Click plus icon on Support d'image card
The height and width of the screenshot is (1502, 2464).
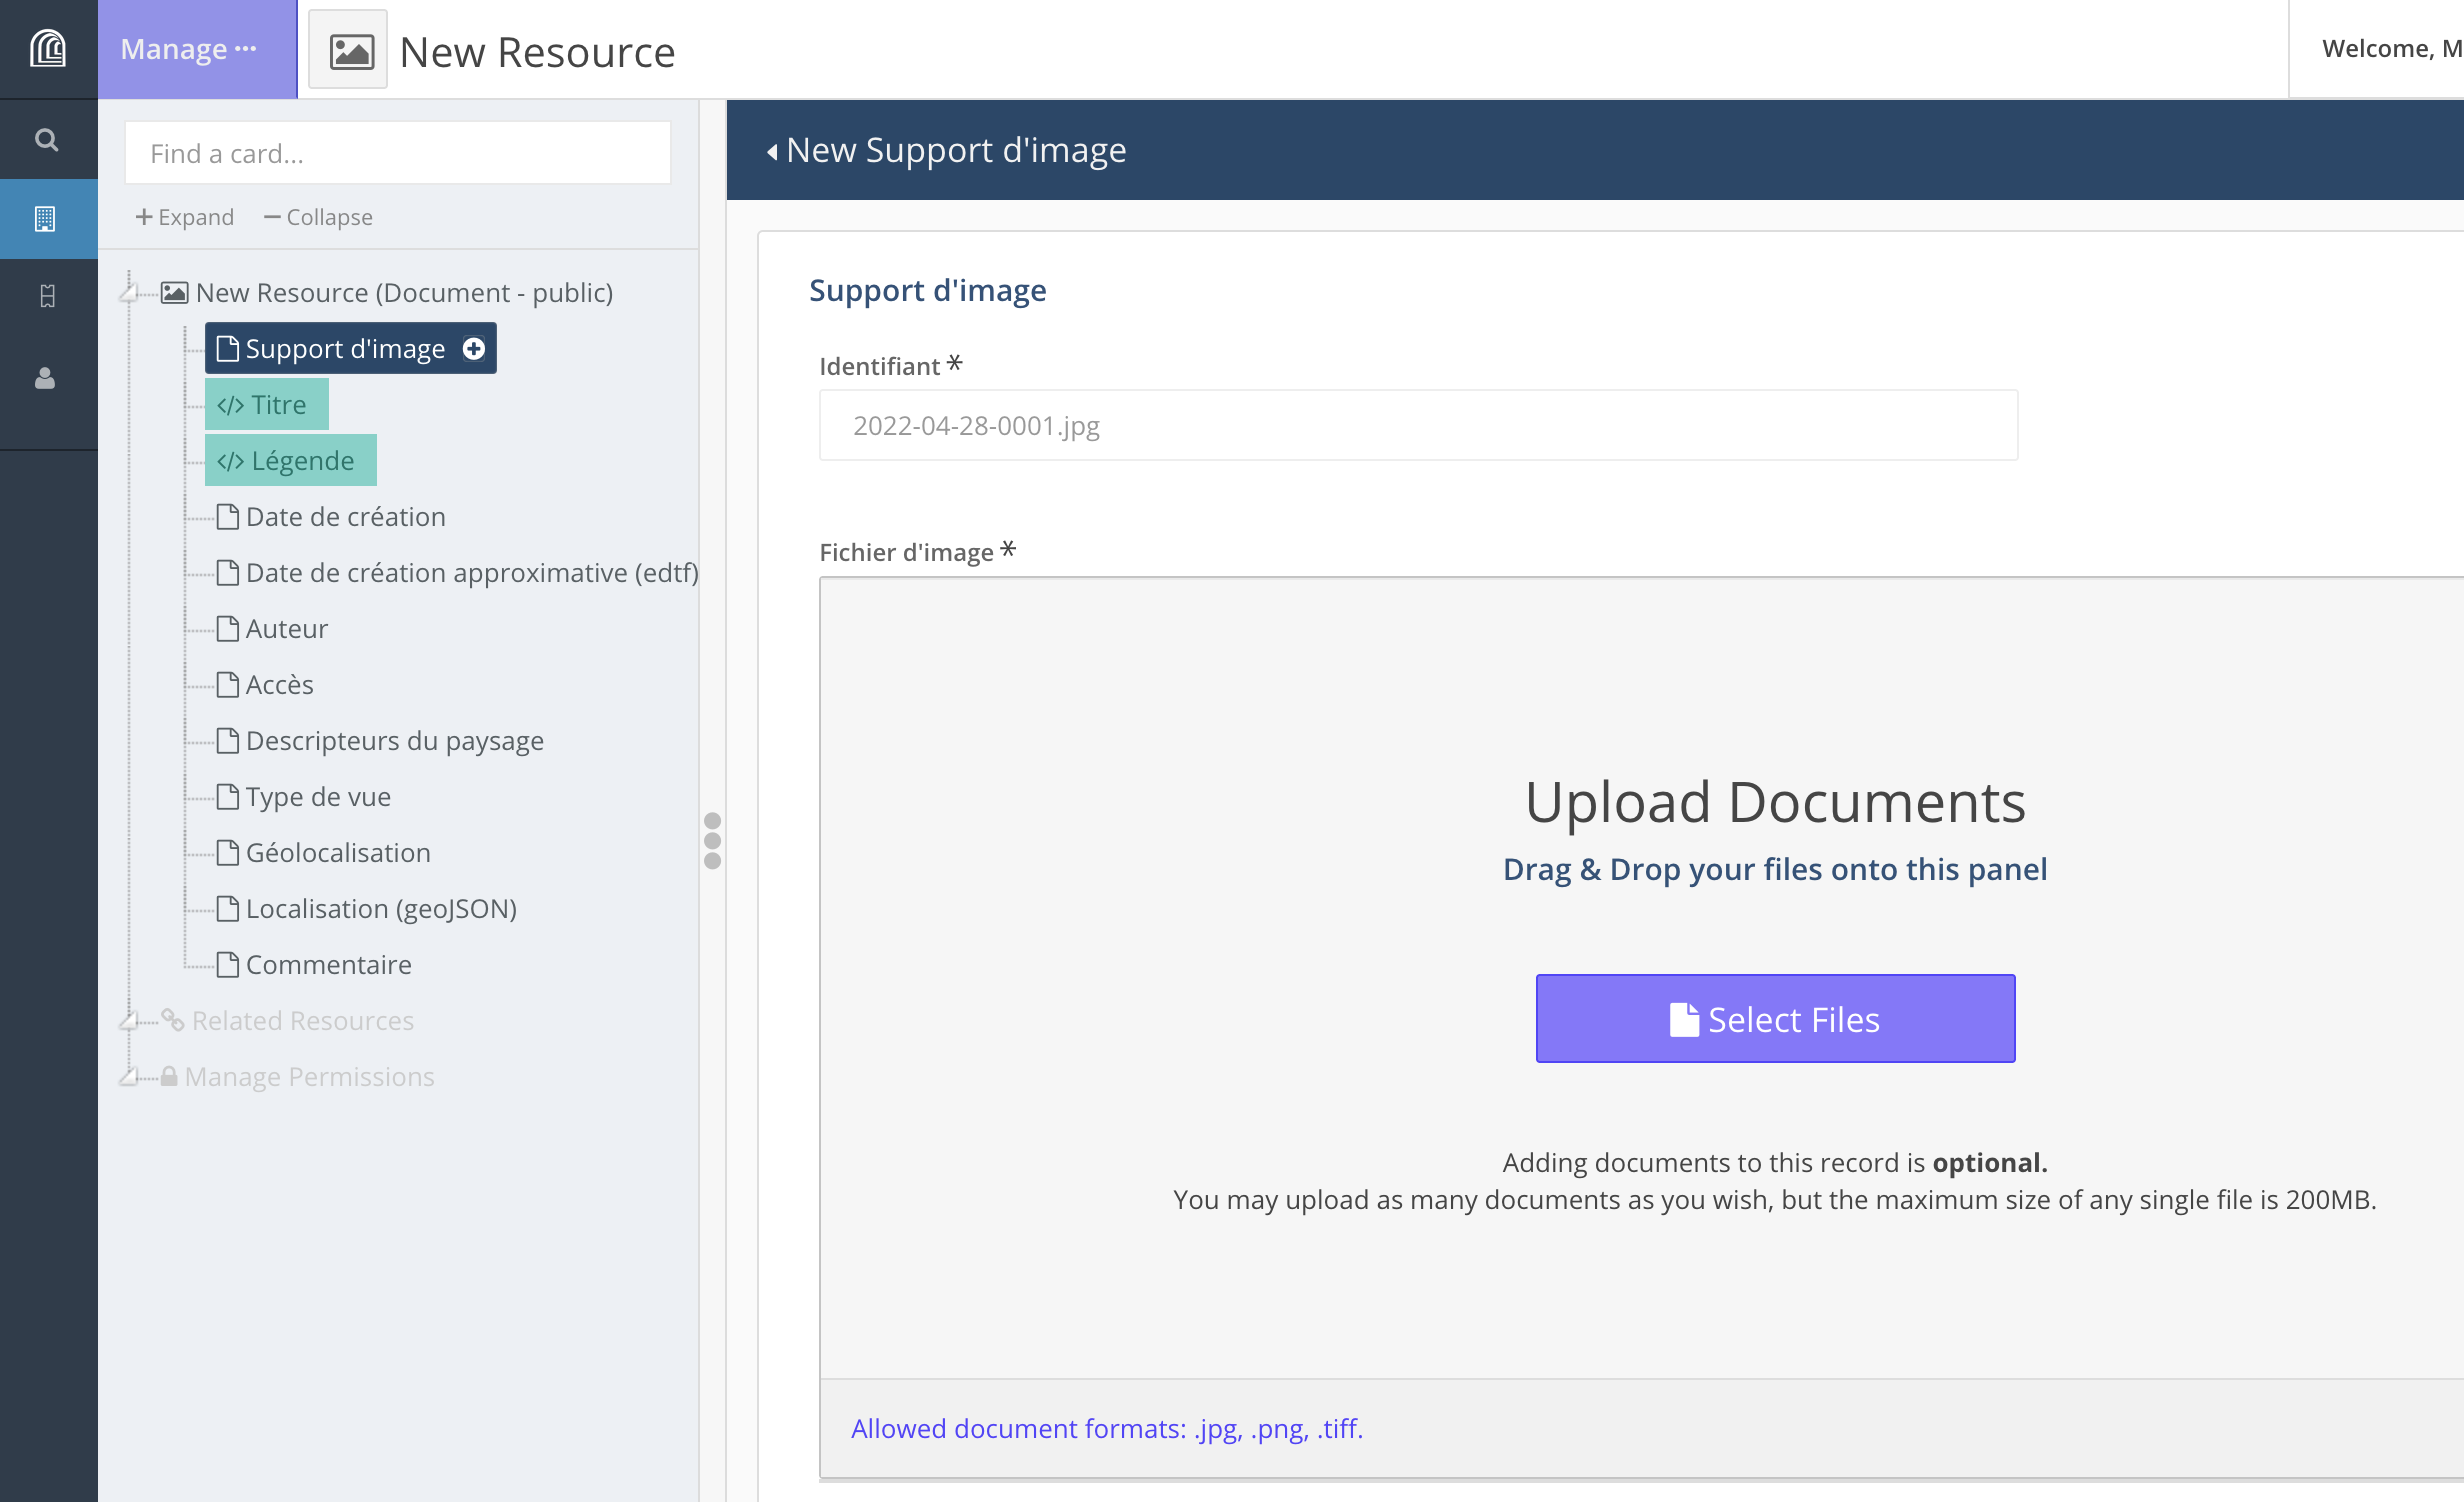tap(474, 348)
